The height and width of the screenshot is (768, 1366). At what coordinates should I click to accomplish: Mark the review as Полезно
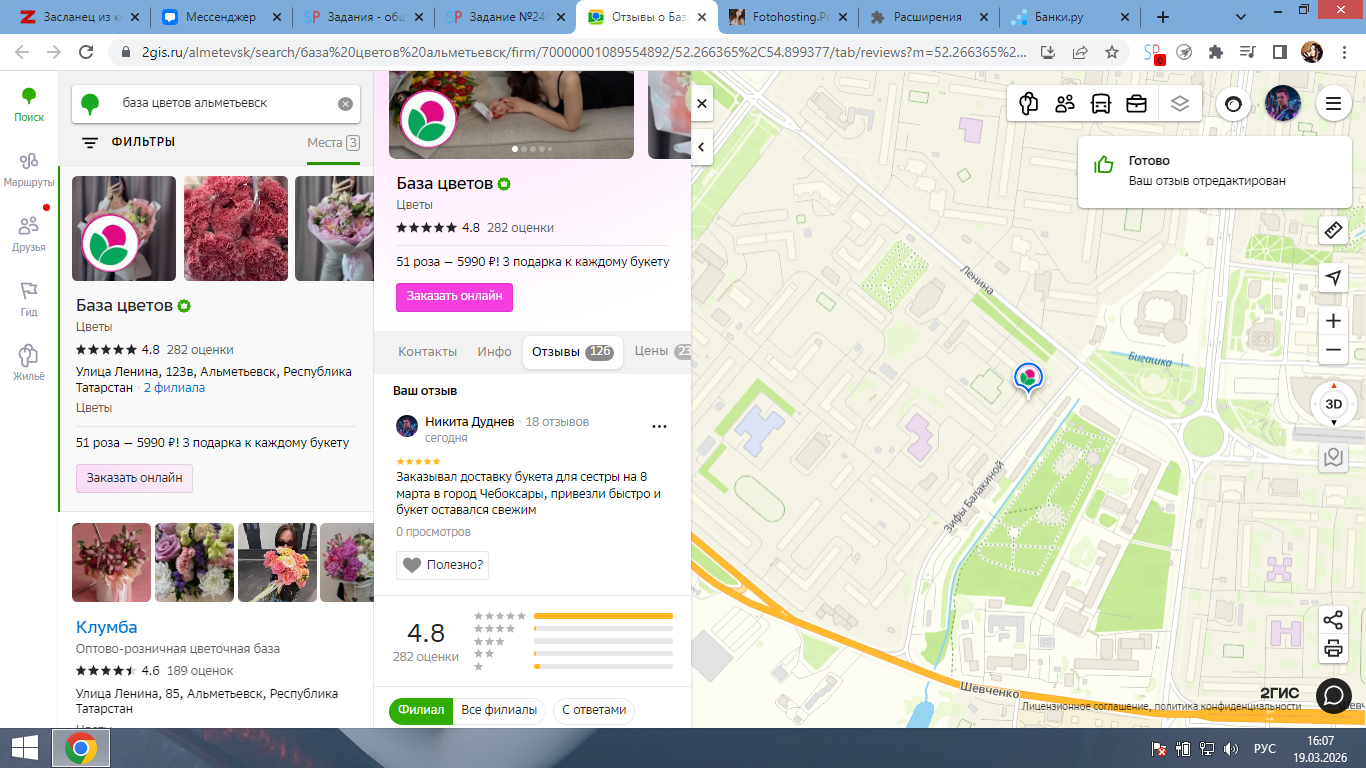pos(442,565)
